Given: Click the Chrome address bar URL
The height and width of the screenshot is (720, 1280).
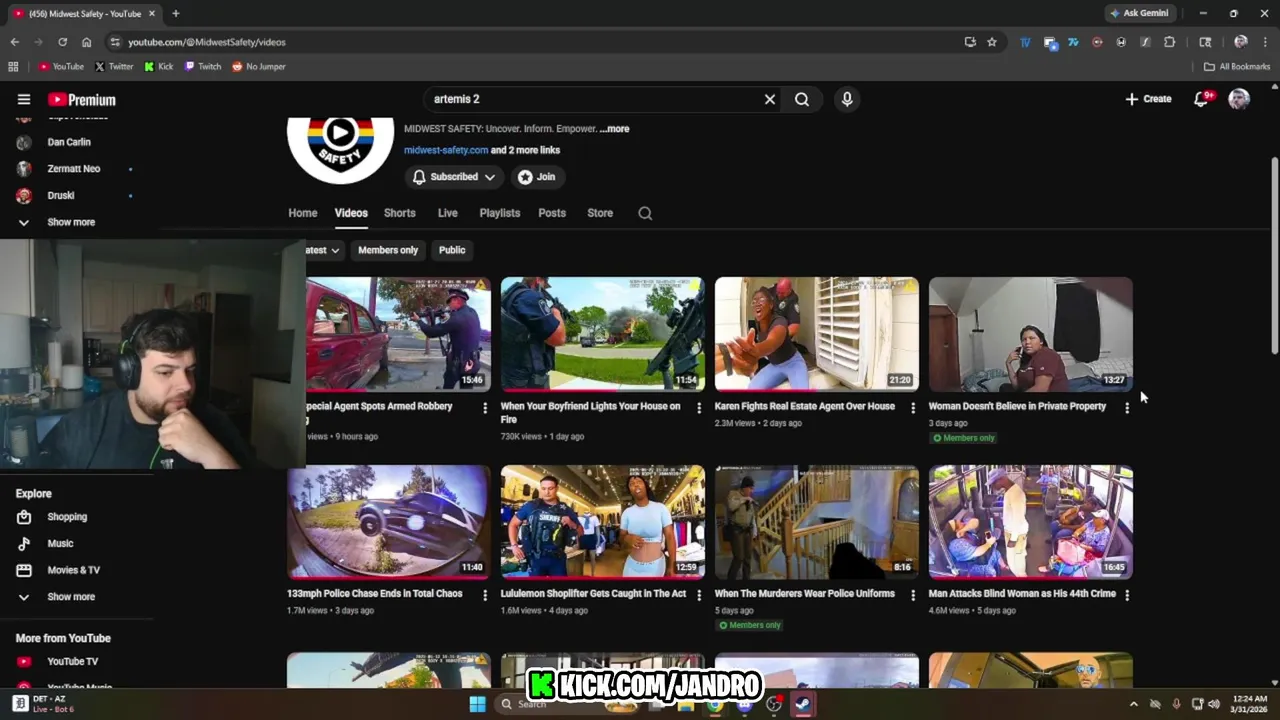Looking at the screenshot, I should pos(207,42).
